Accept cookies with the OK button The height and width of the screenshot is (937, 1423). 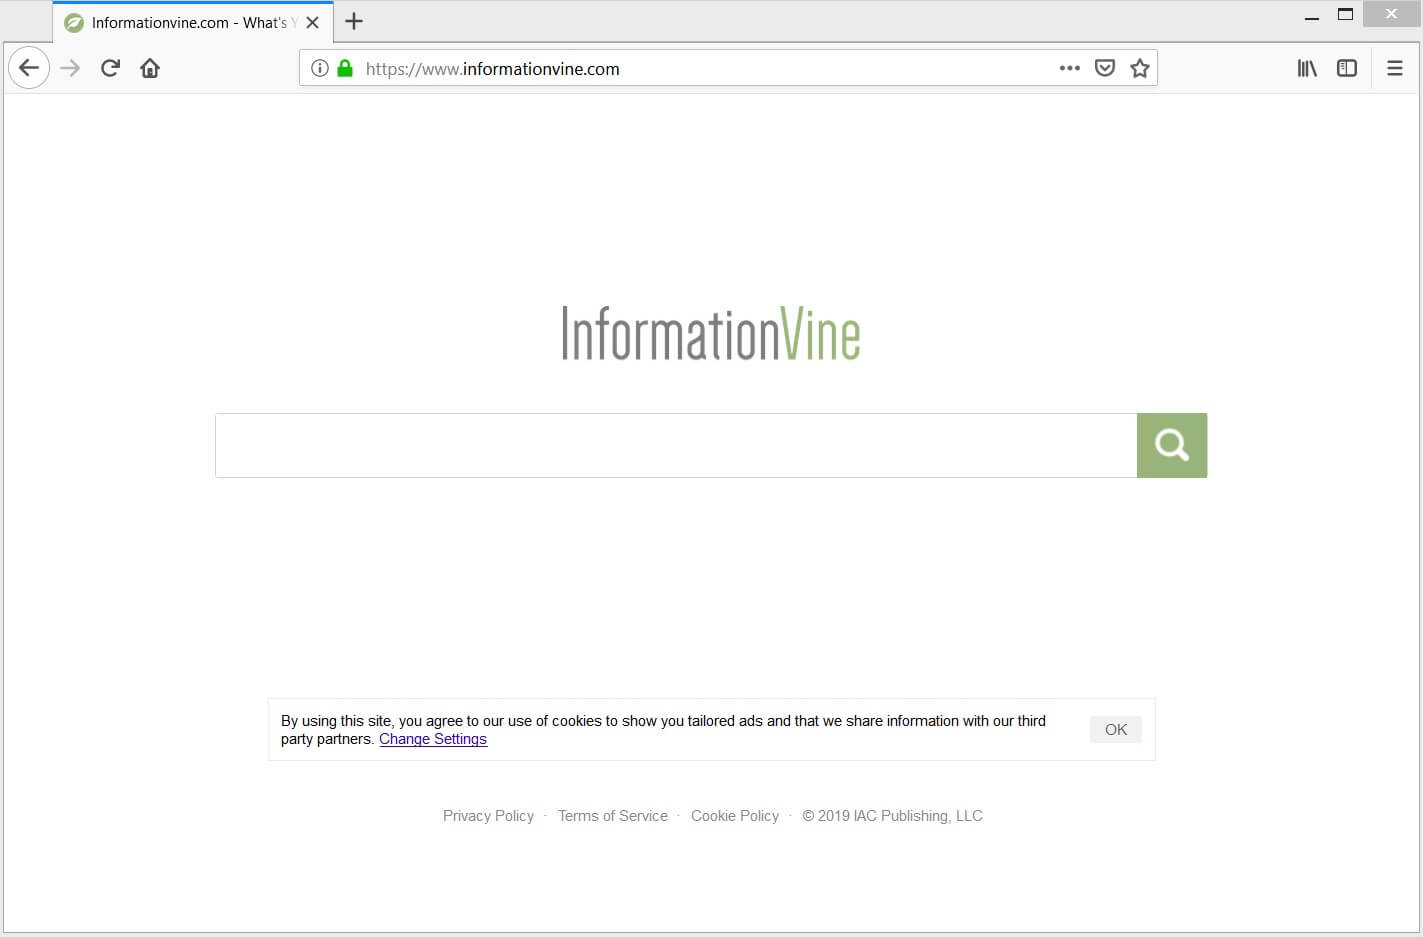pos(1116,729)
